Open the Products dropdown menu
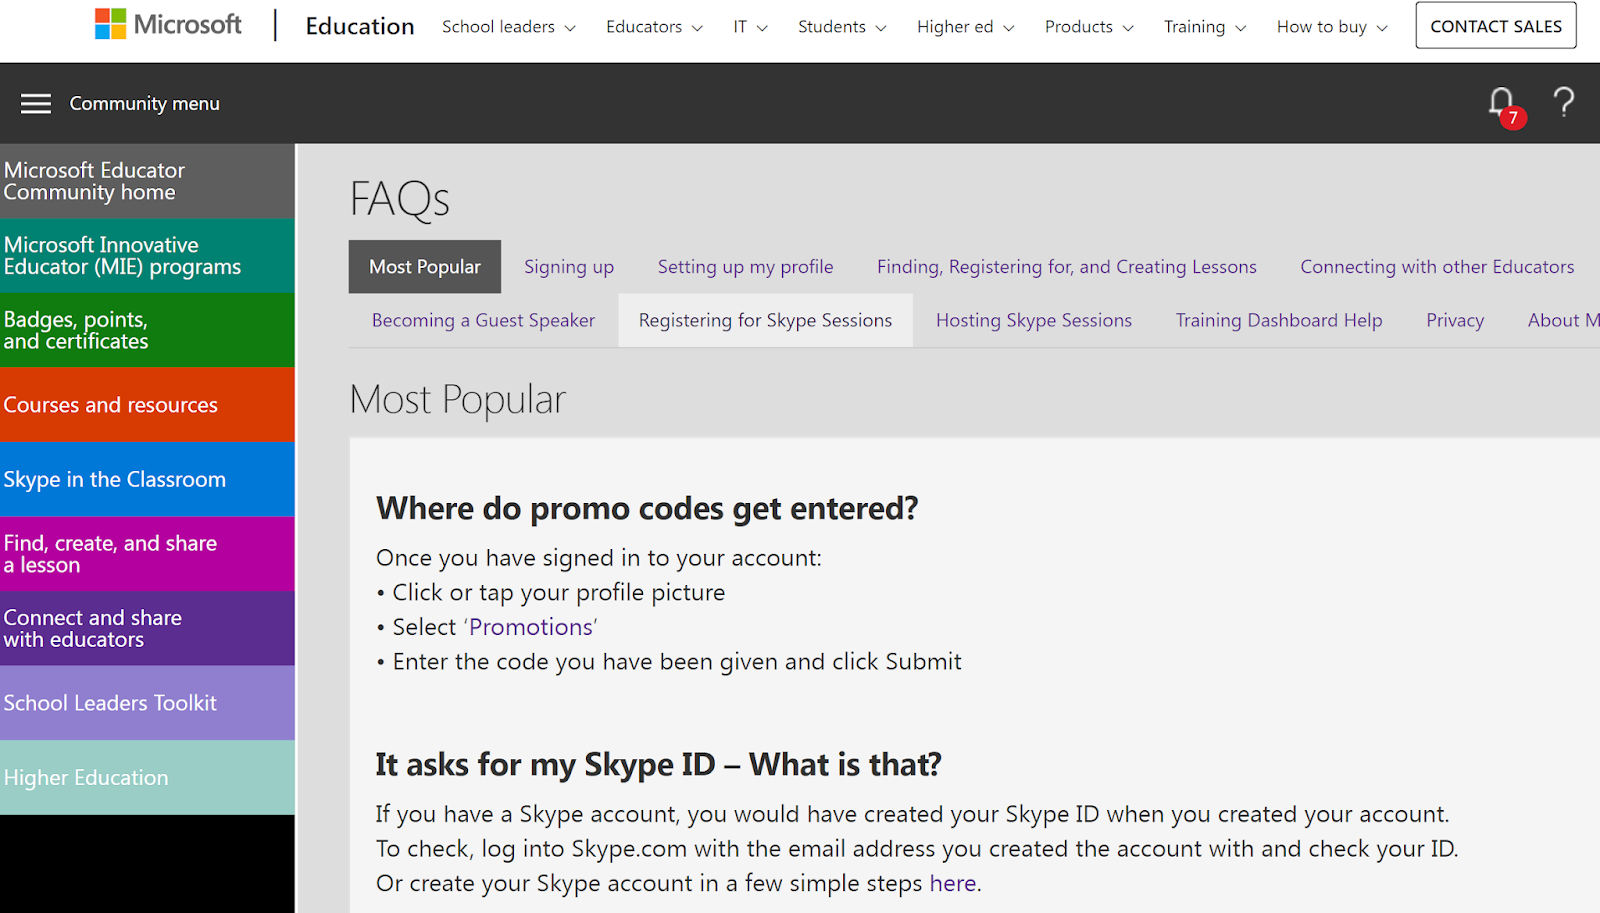The width and height of the screenshot is (1600, 913). [x=1088, y=27]
